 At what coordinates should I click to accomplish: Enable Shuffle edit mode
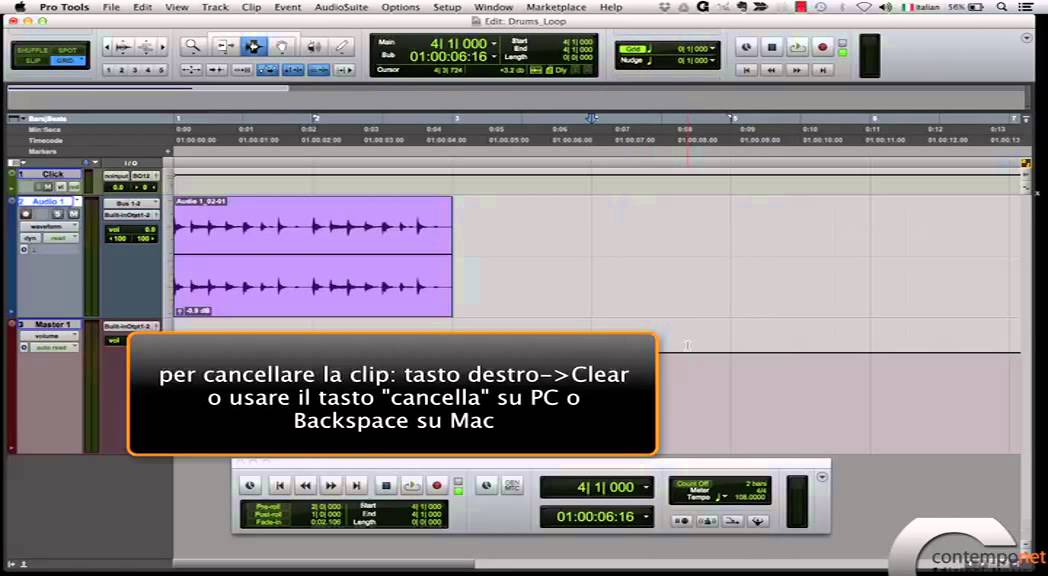[x=32, y=50]
